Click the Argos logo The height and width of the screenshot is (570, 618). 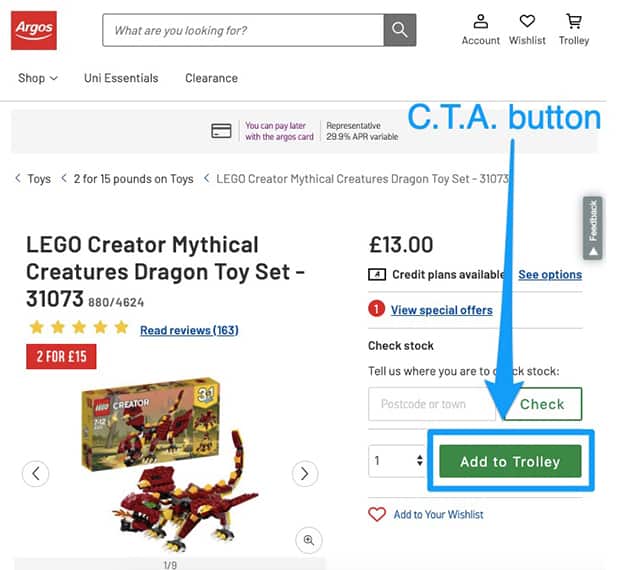[x=33, y=30]
